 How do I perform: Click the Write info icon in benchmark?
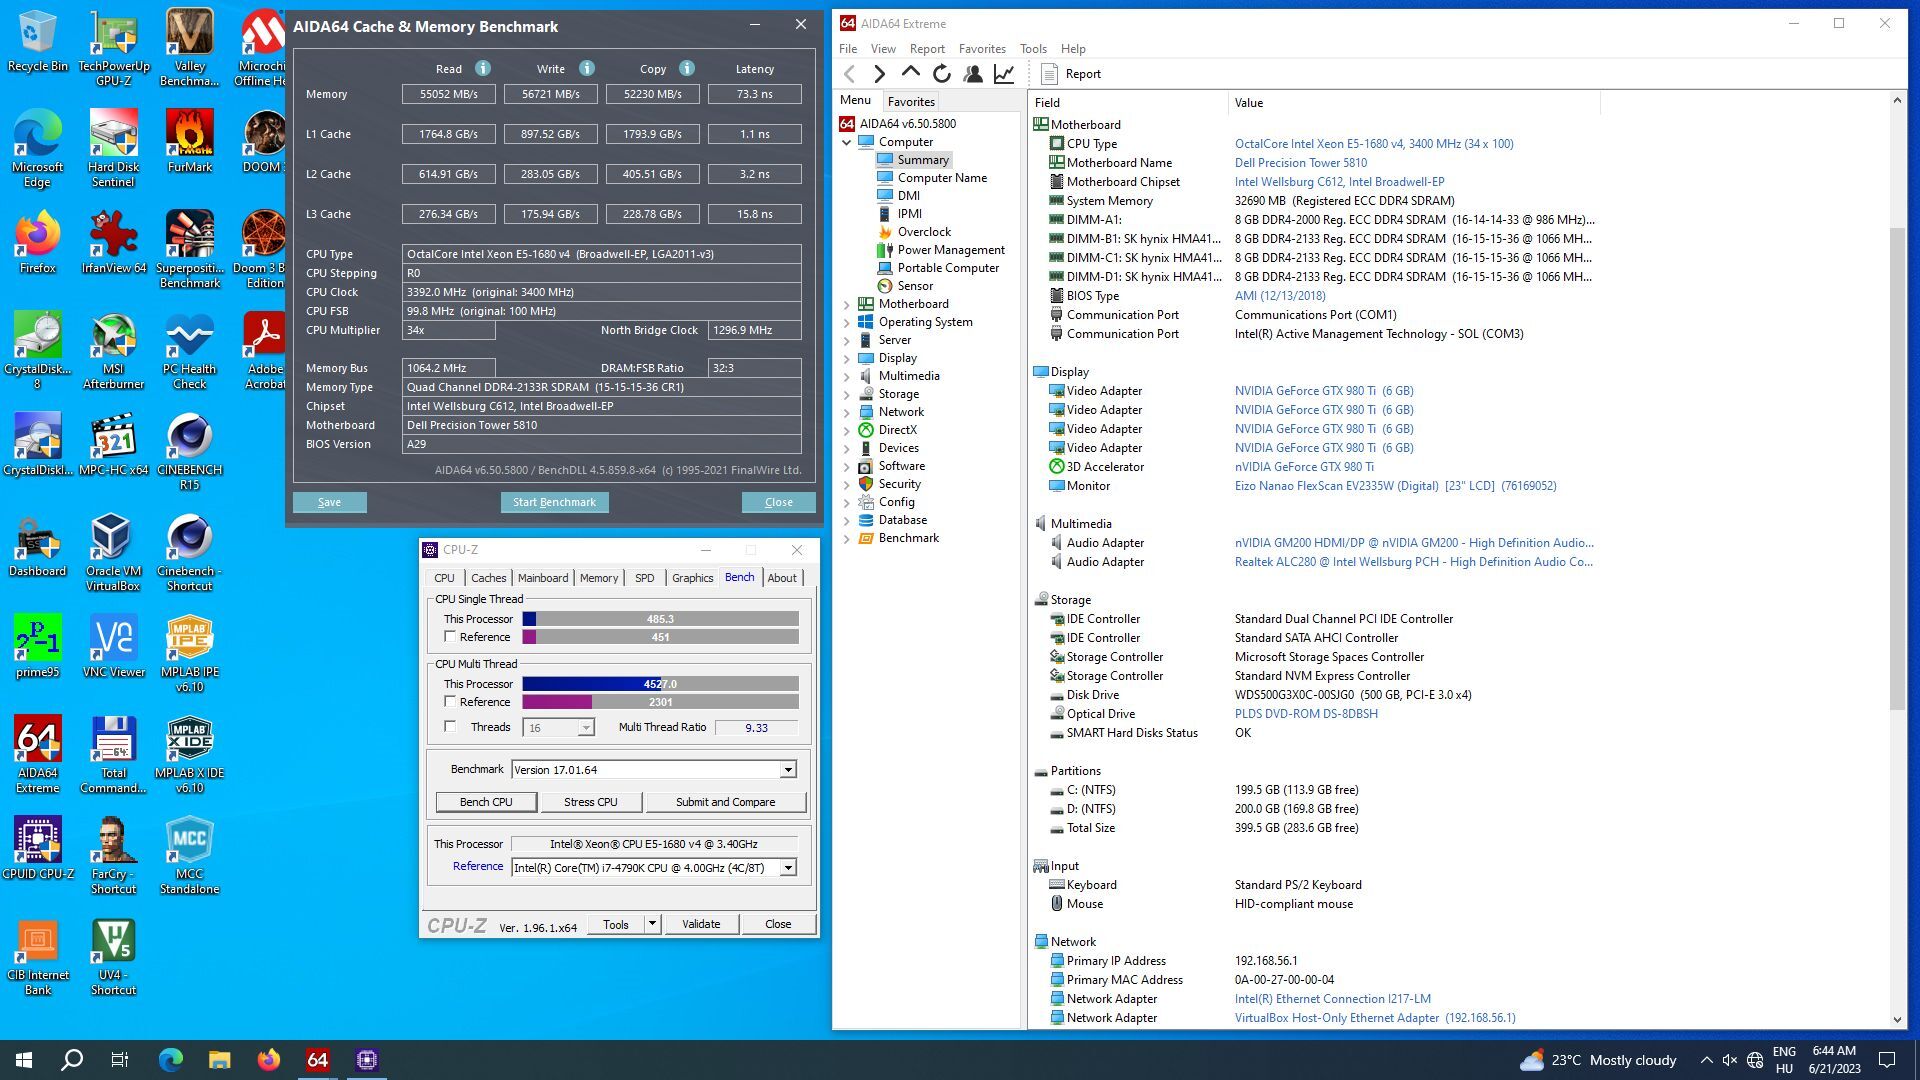tap(587, 69)
